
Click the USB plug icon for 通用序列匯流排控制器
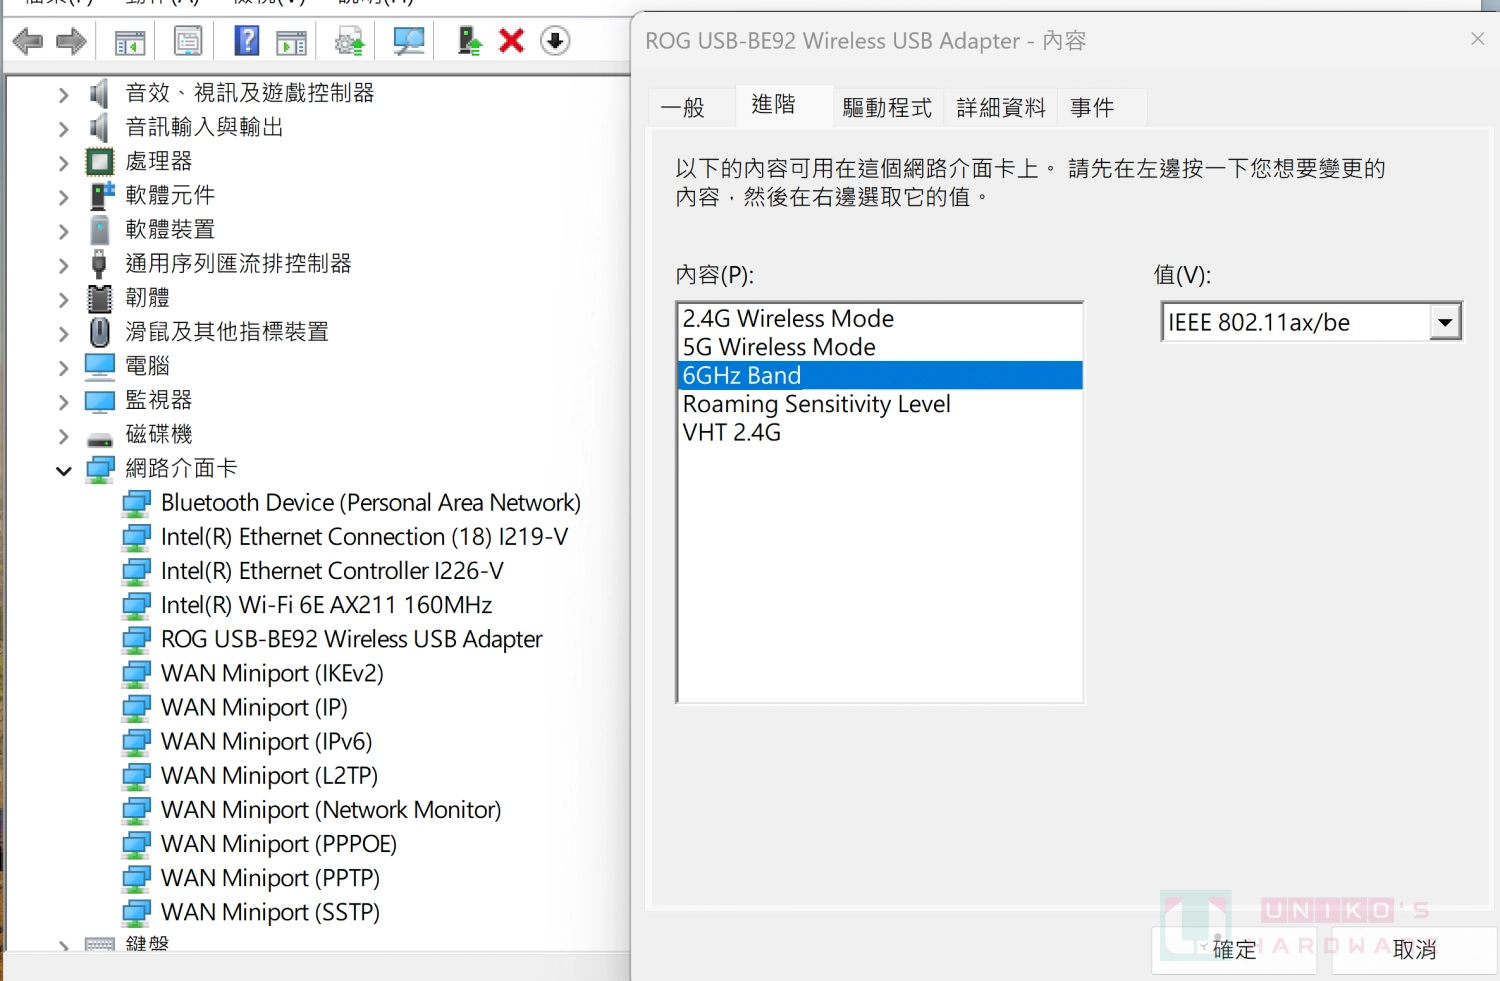coord(99,264)
